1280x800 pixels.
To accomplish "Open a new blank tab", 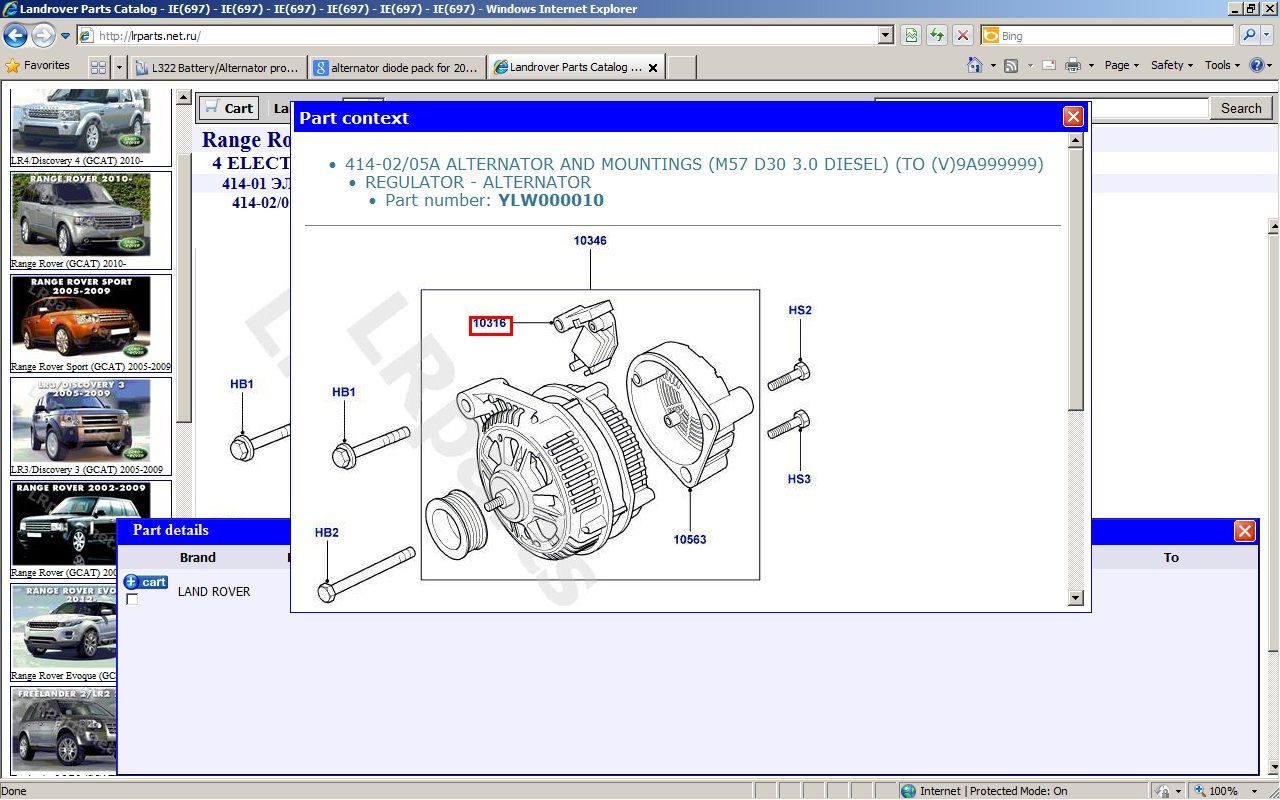I will [x=681, y=68].
